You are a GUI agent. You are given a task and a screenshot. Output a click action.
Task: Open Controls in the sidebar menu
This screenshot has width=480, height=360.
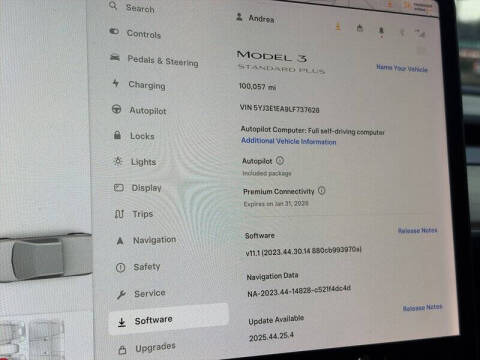135,33
